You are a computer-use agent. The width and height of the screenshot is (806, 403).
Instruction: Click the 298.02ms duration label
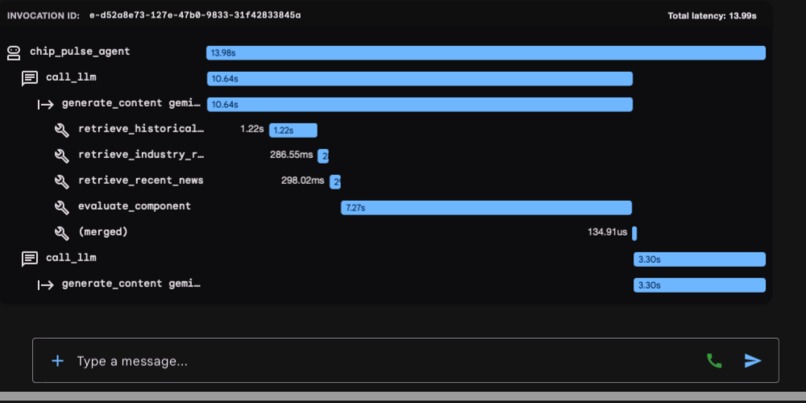(x=303, y=180)
